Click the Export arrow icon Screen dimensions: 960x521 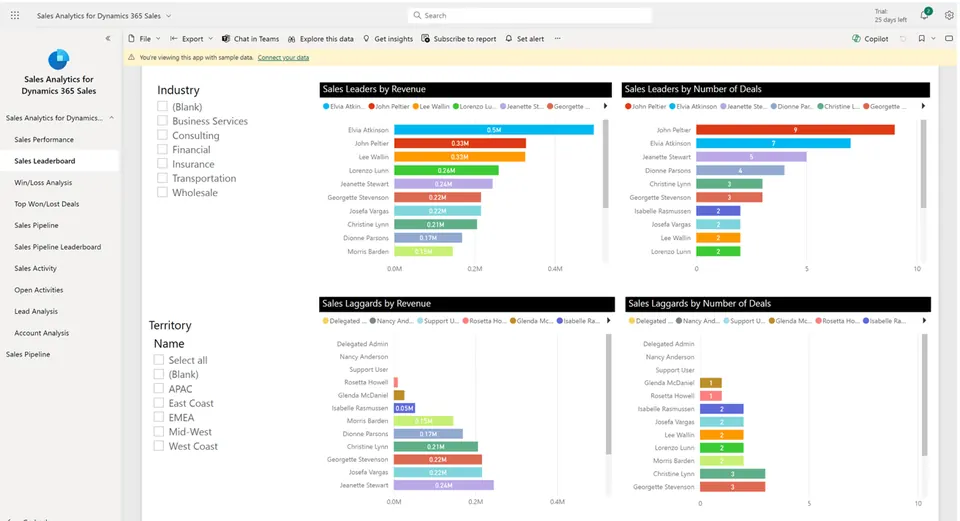tap(174, 39)
